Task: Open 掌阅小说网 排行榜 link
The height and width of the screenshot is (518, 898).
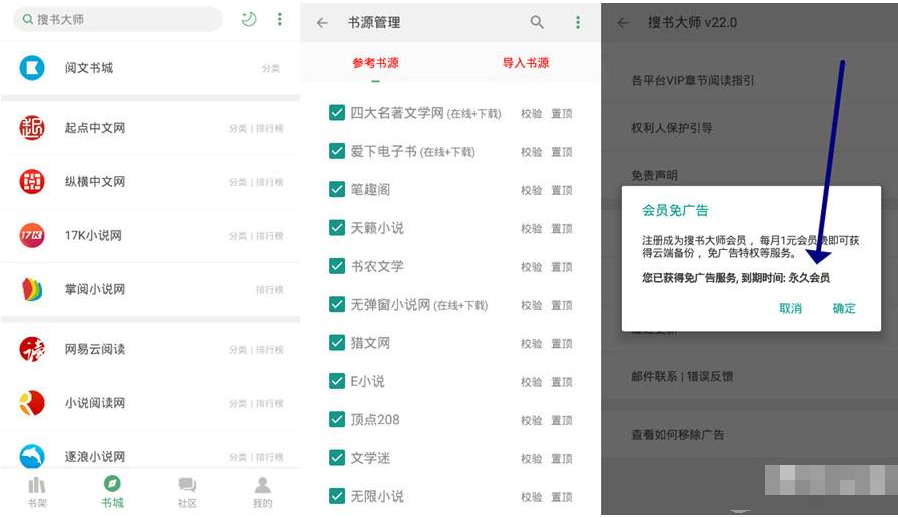Action: (269, 290)
